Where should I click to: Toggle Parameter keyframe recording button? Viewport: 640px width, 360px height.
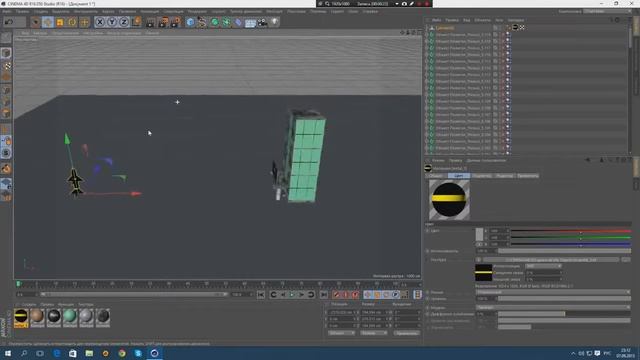tap(396, 294)
